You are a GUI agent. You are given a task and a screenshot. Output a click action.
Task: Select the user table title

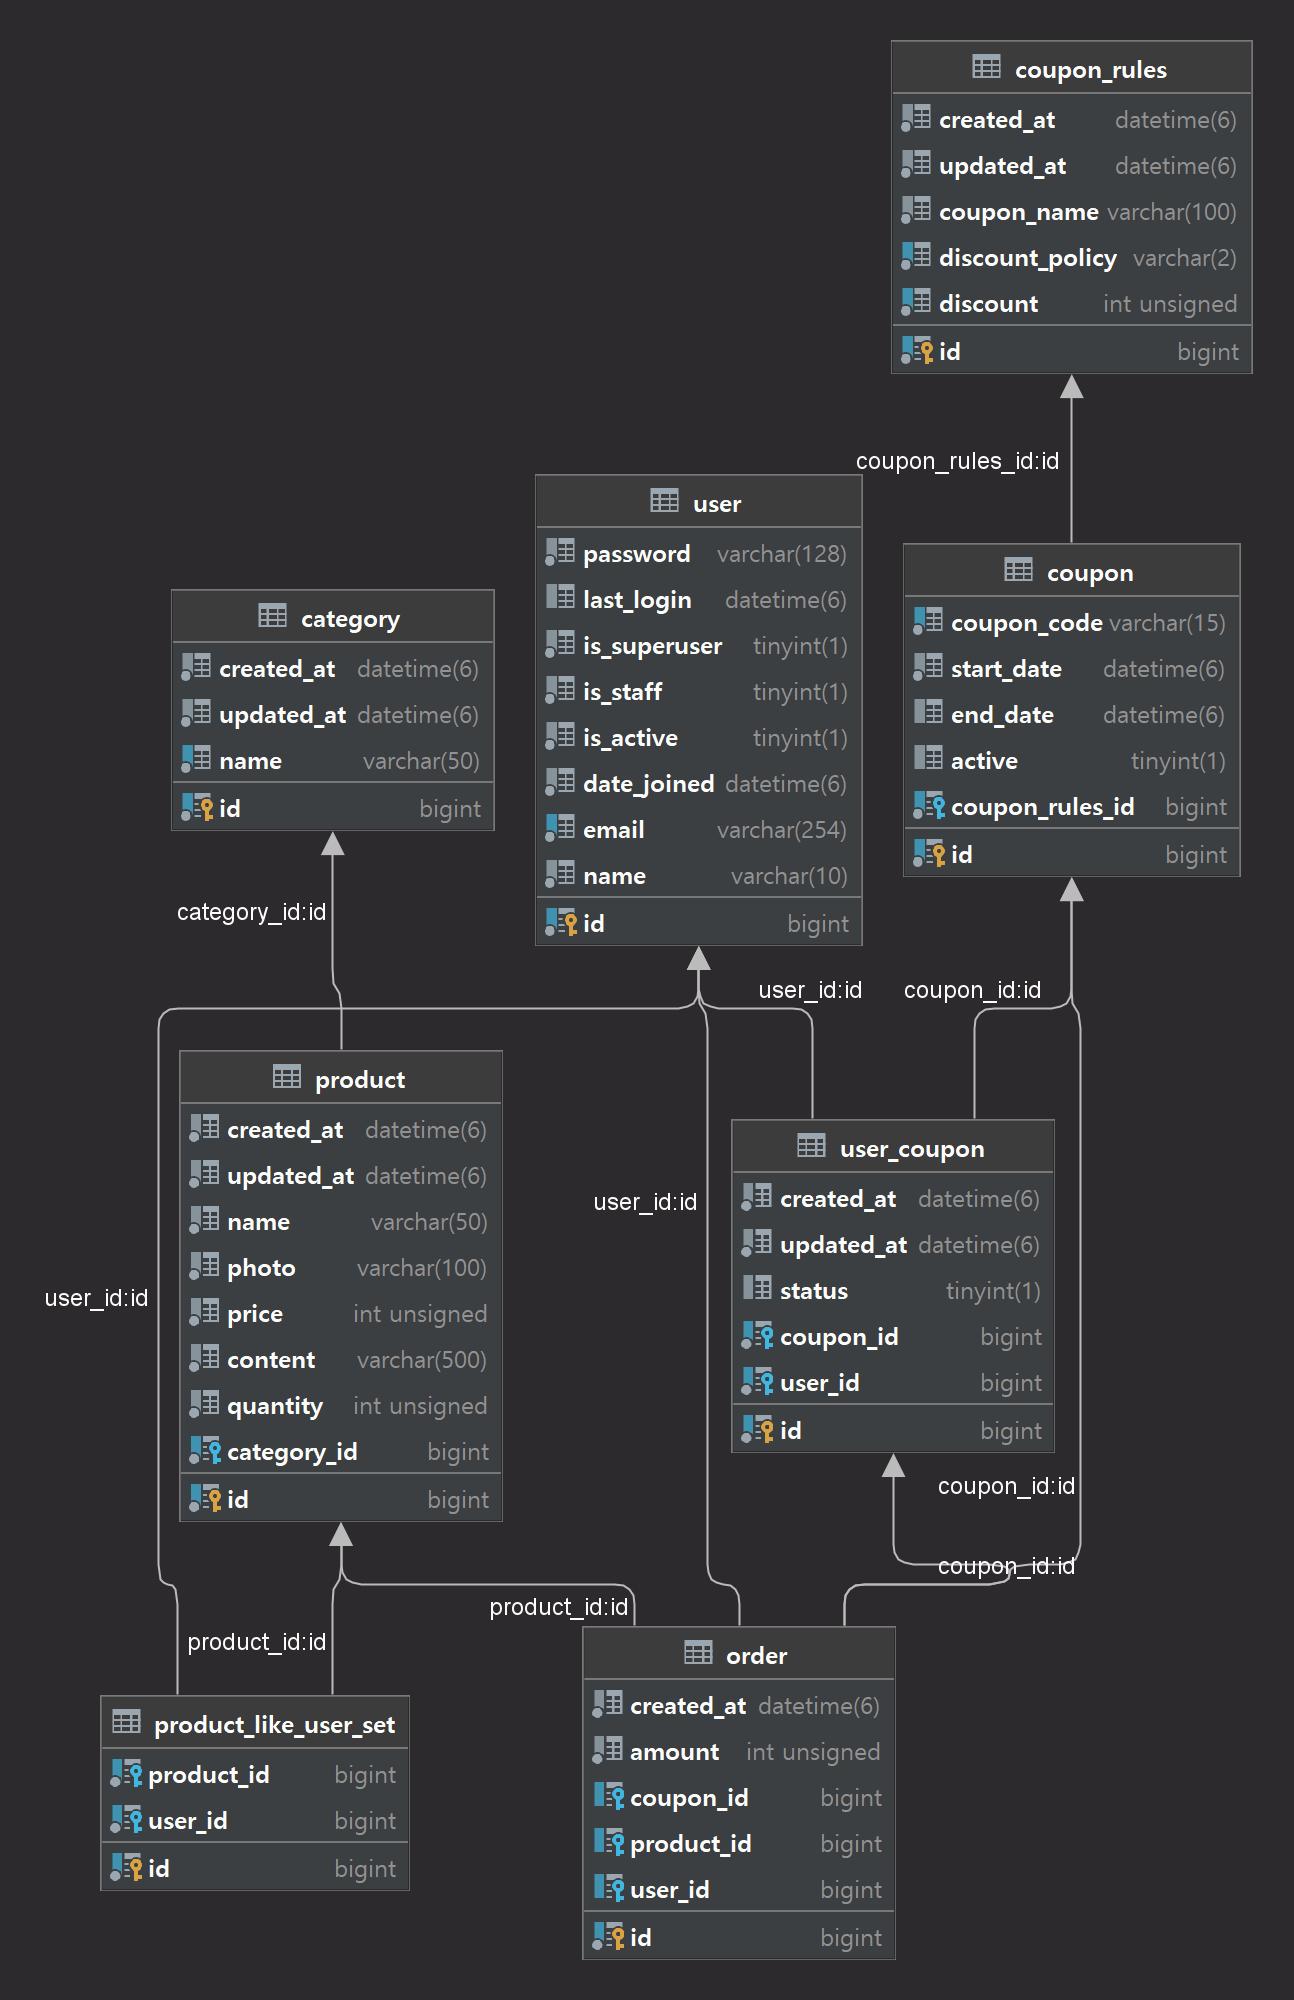tap(717, 503)
